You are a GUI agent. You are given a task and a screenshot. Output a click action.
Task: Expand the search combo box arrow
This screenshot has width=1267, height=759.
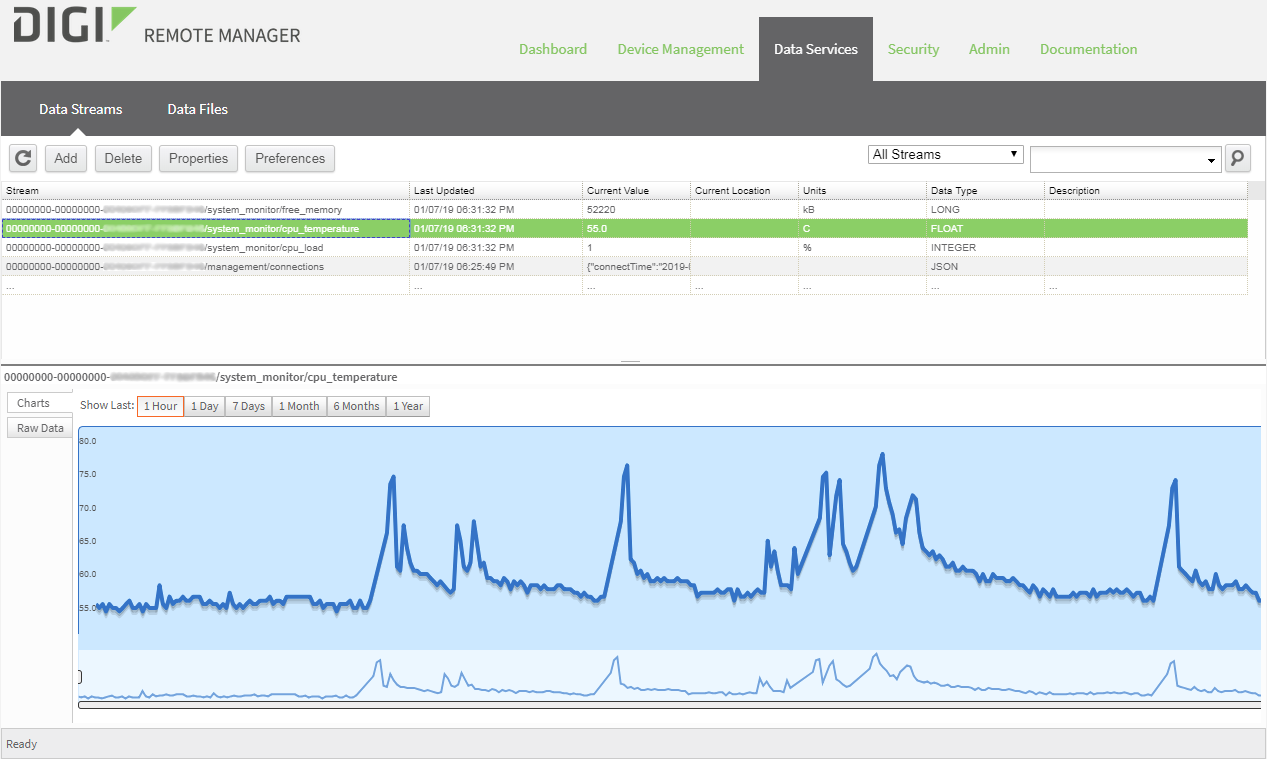click(x=1212, y=159)
